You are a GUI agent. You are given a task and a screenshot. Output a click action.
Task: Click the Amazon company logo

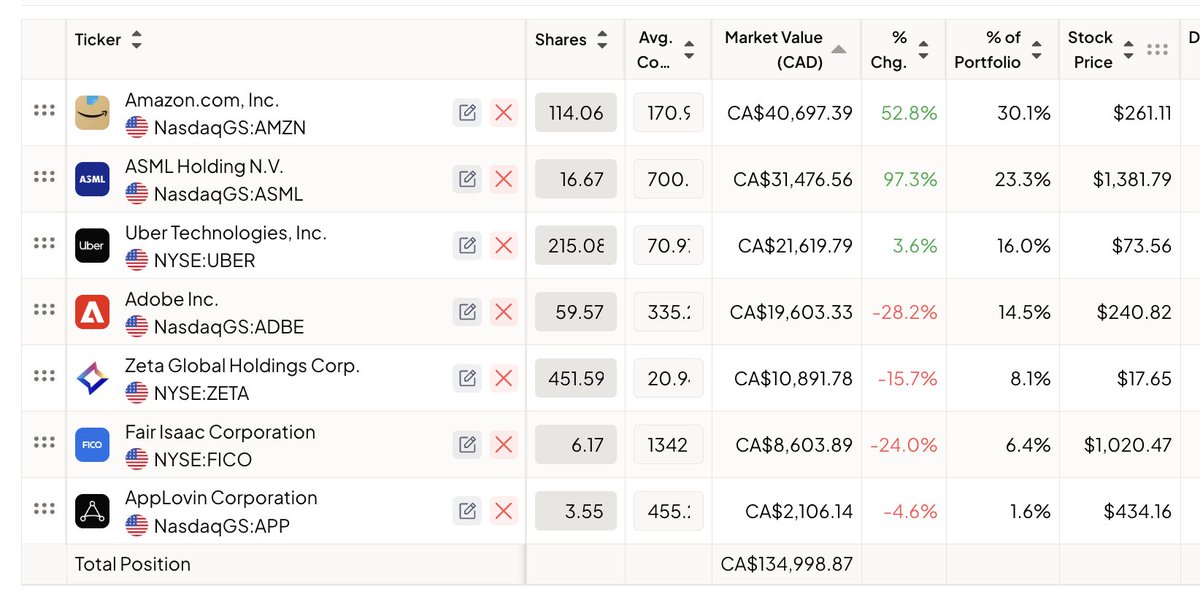click(92, 113)
